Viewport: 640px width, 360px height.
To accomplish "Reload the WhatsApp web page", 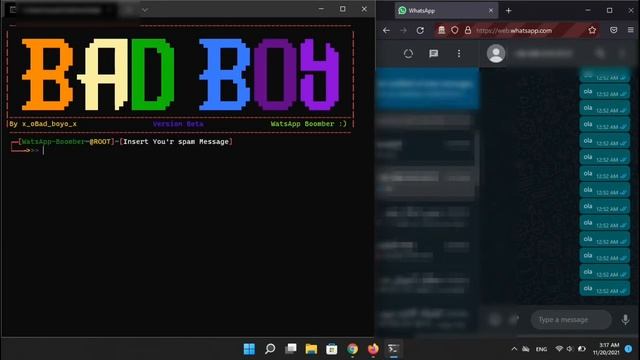I will click(x=420, y=31).
